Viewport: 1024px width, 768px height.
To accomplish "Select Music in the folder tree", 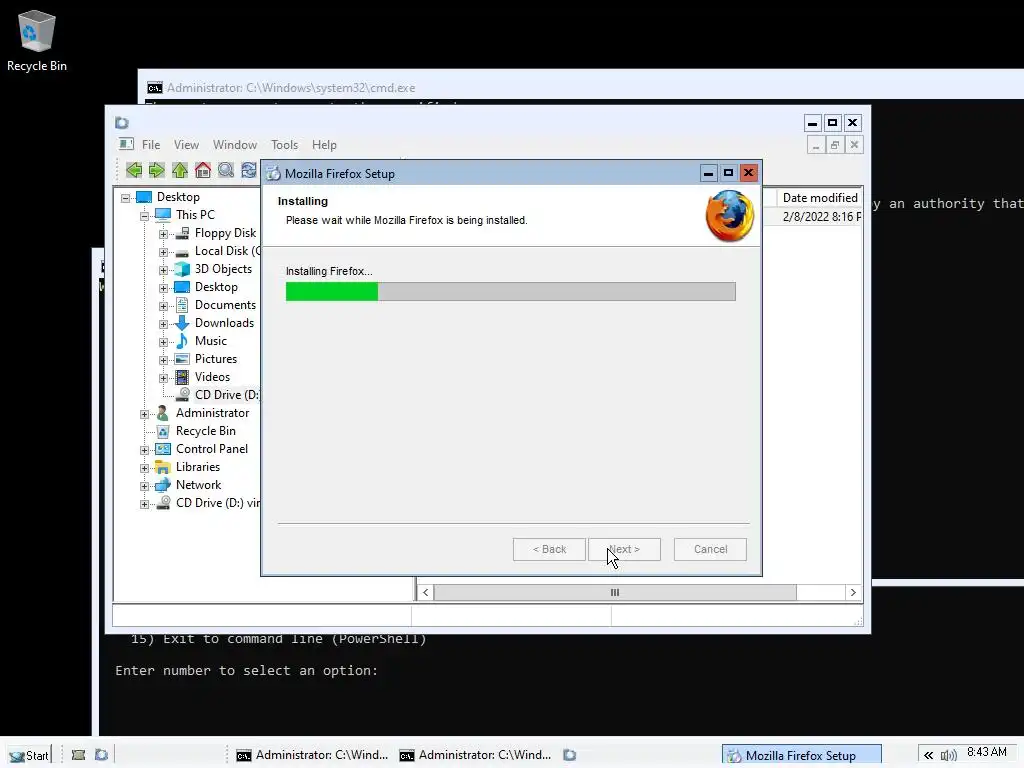I will click(x=210, y=341).
